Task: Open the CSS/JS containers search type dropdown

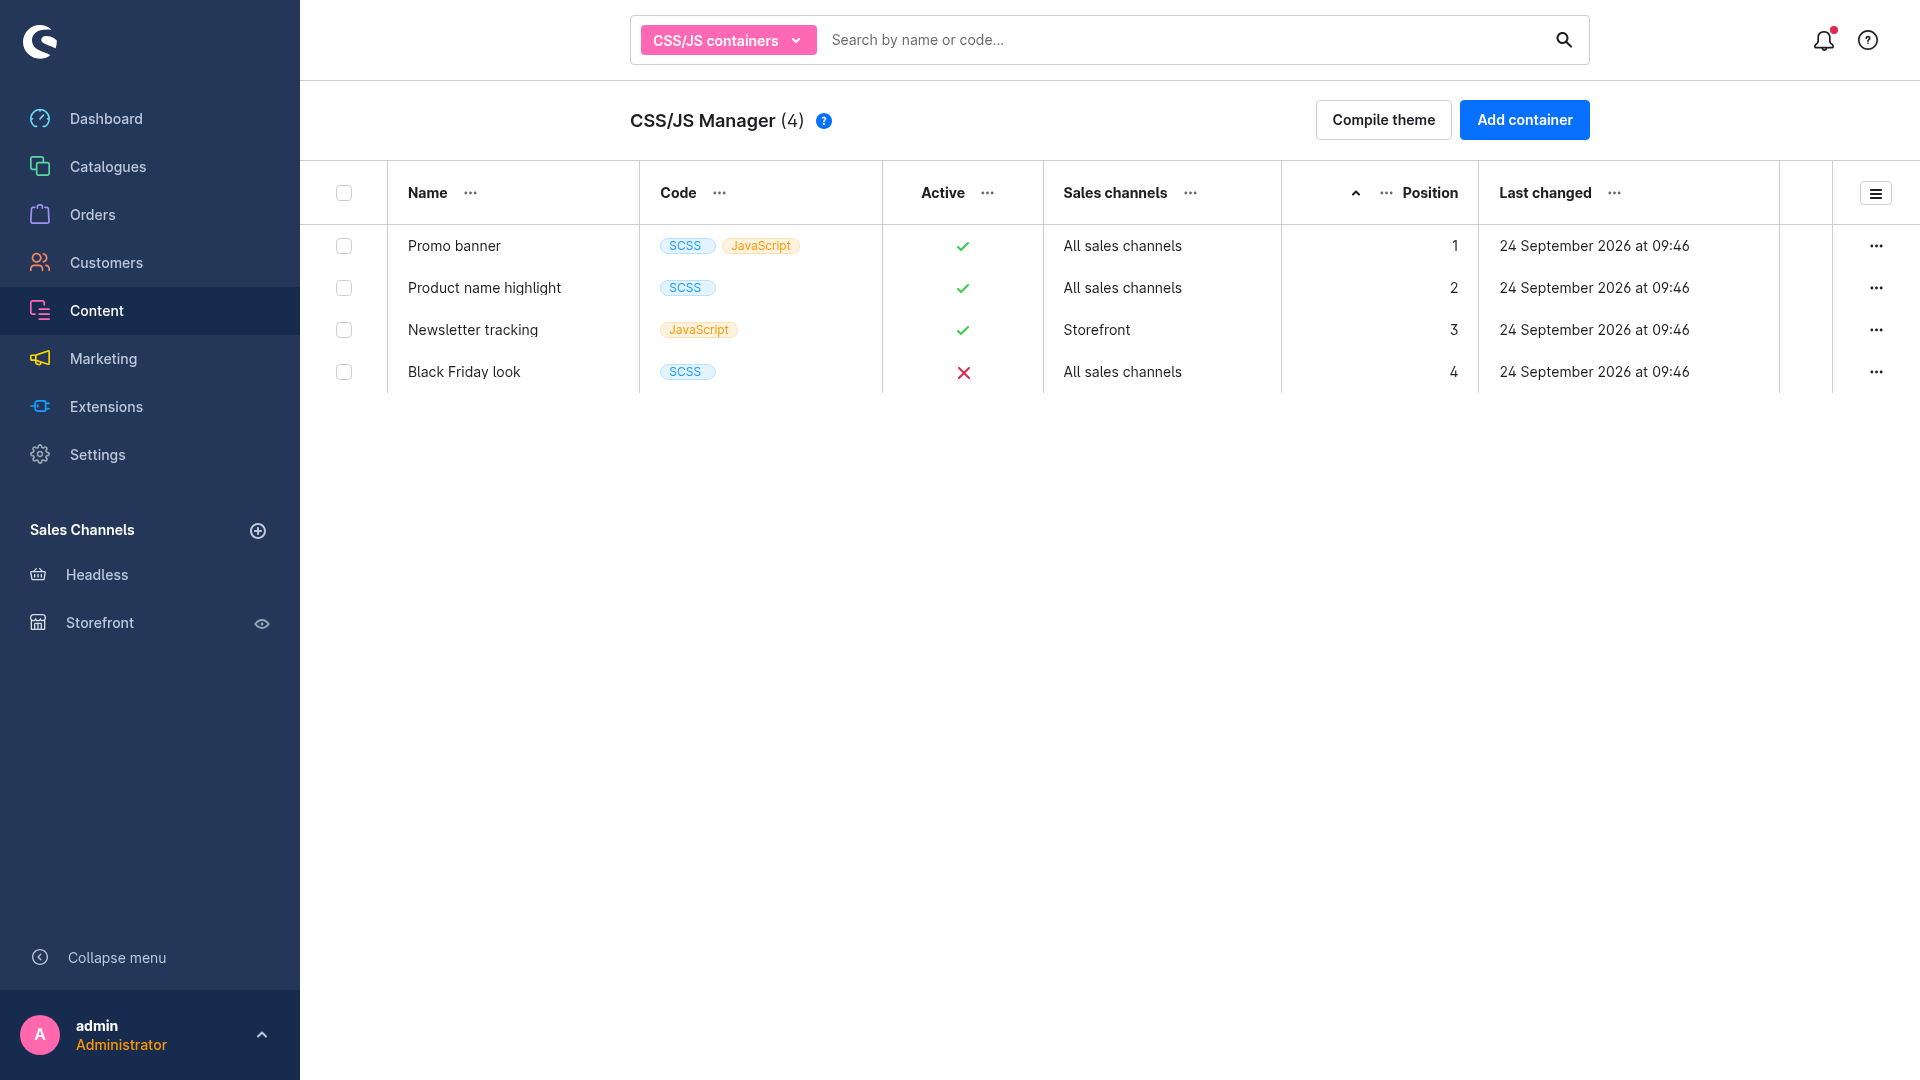Action: (x=729, y=40)
